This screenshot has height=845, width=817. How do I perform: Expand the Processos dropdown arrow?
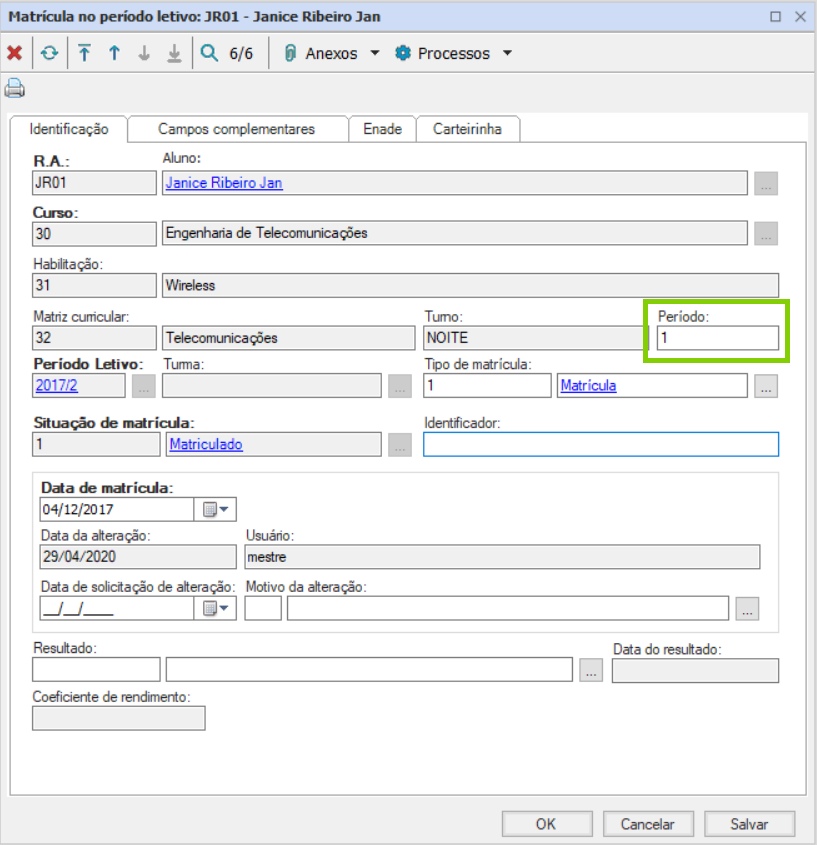507,53
